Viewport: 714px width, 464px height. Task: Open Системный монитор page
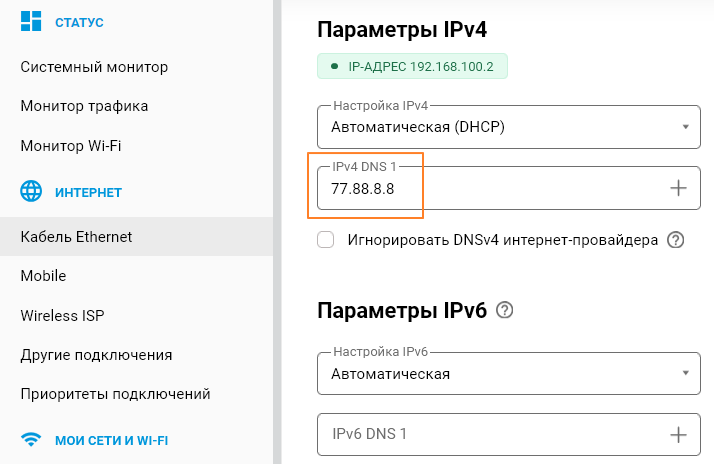[x=94, y=67]
